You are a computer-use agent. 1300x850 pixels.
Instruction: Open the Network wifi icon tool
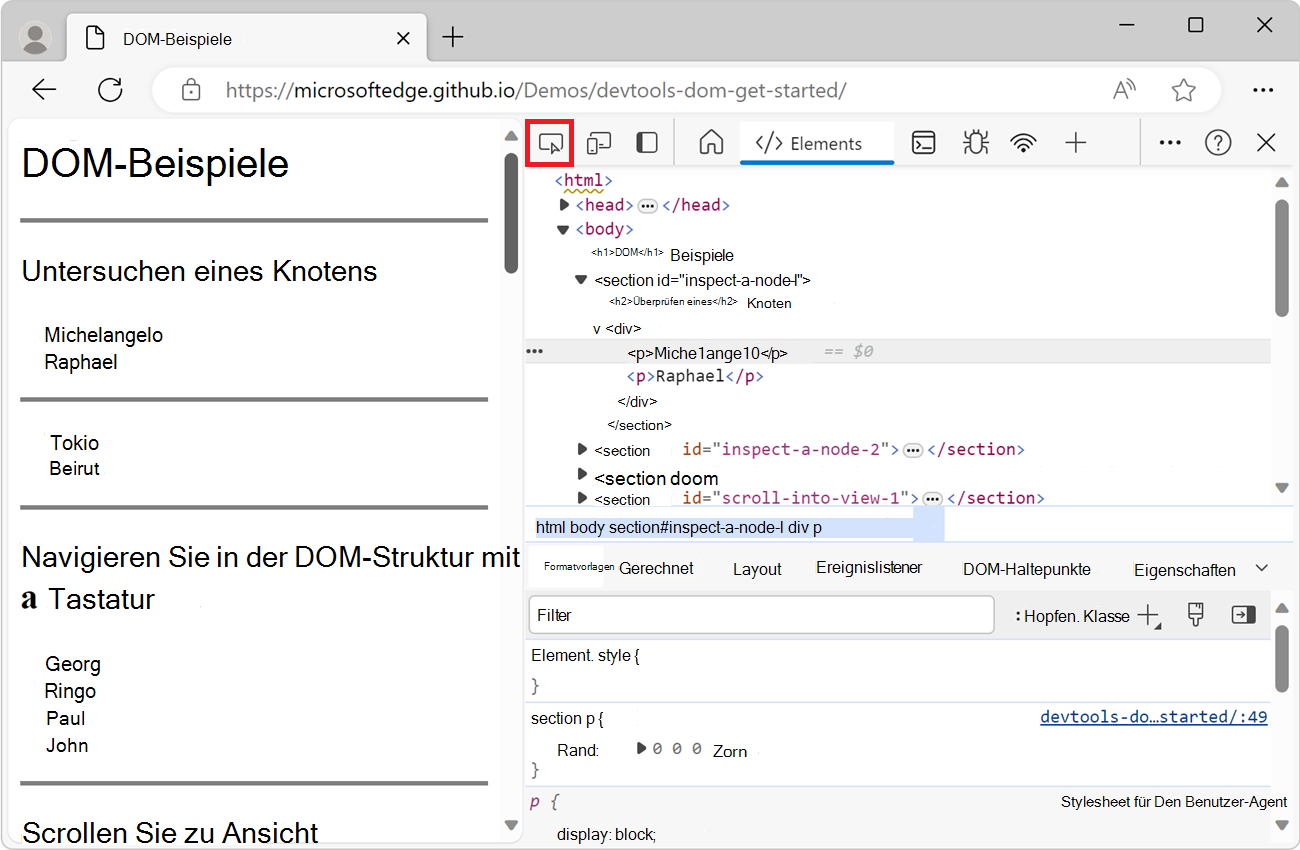click(1023, 143)
